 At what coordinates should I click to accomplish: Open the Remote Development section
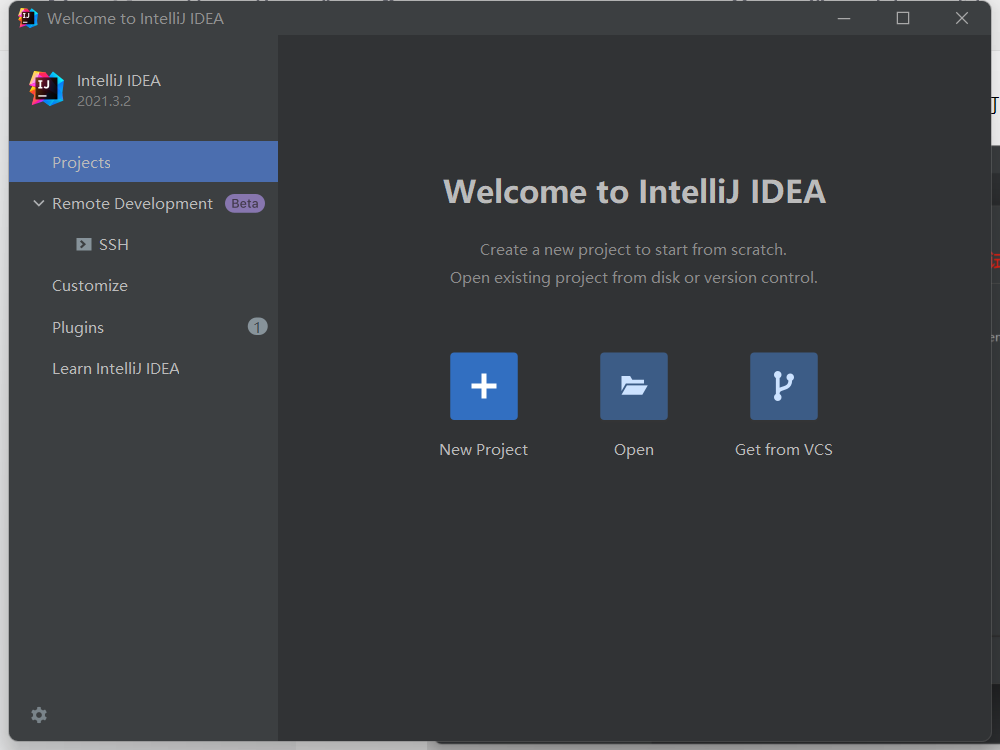[143, 203]
